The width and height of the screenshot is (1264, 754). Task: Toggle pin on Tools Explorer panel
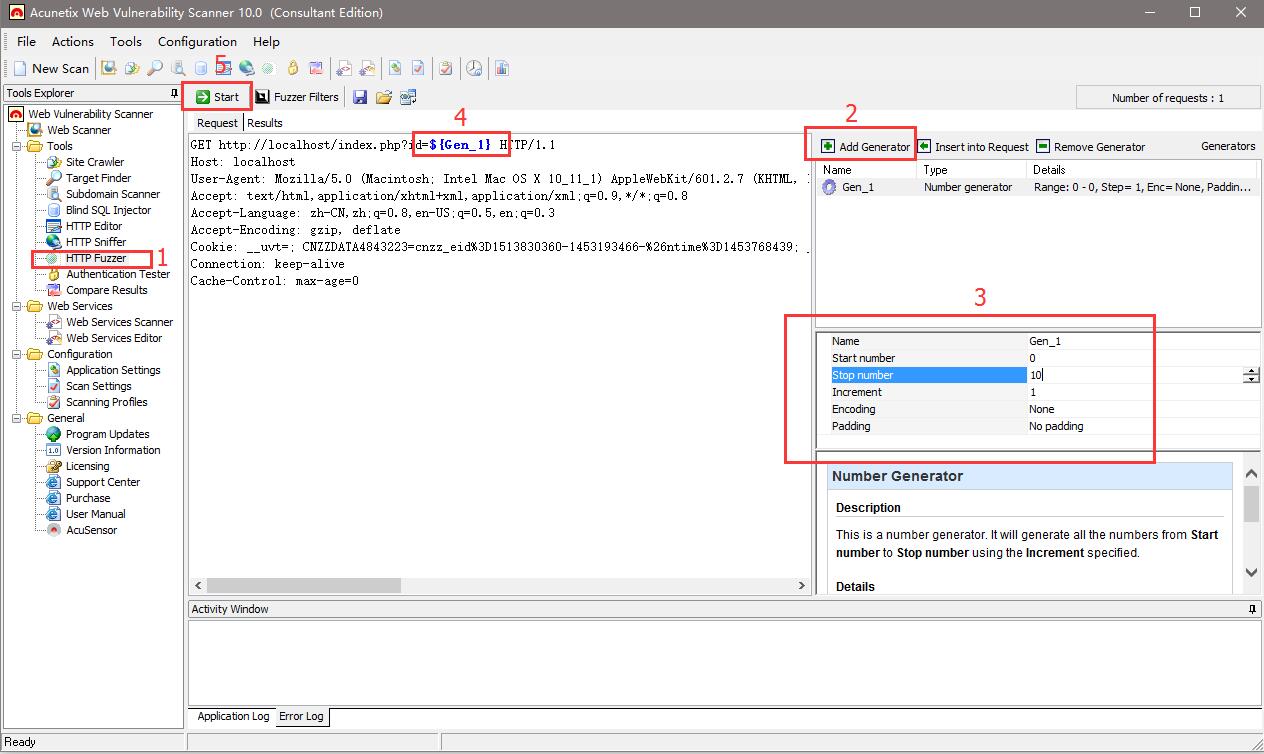click(175, 93)
